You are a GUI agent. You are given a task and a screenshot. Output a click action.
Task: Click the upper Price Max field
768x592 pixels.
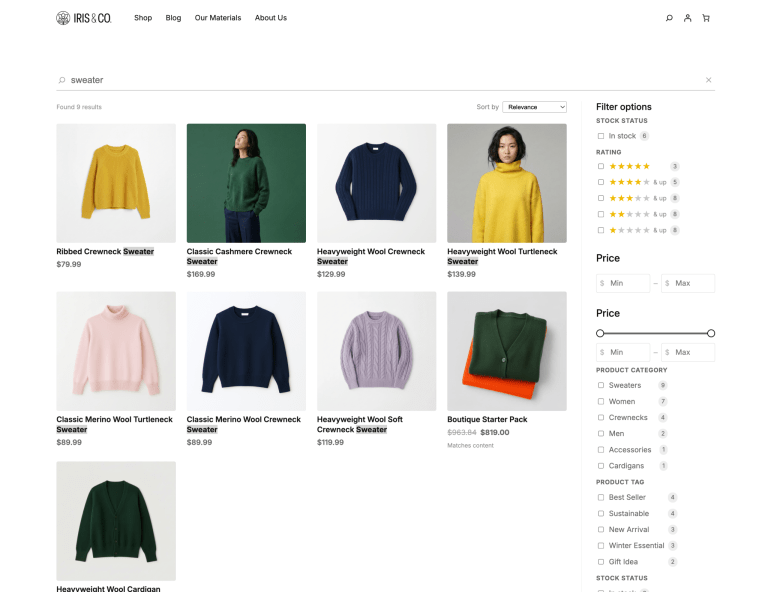(688, 283)
